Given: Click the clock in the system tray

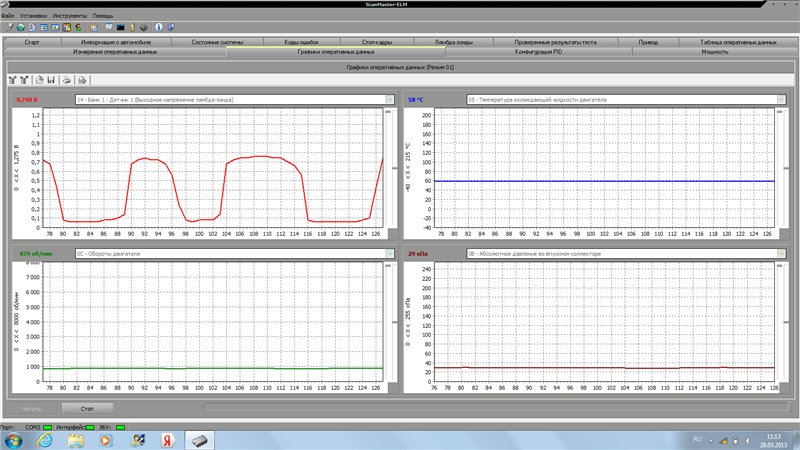Looking at the screenshot, I should (x=773, y=440).
